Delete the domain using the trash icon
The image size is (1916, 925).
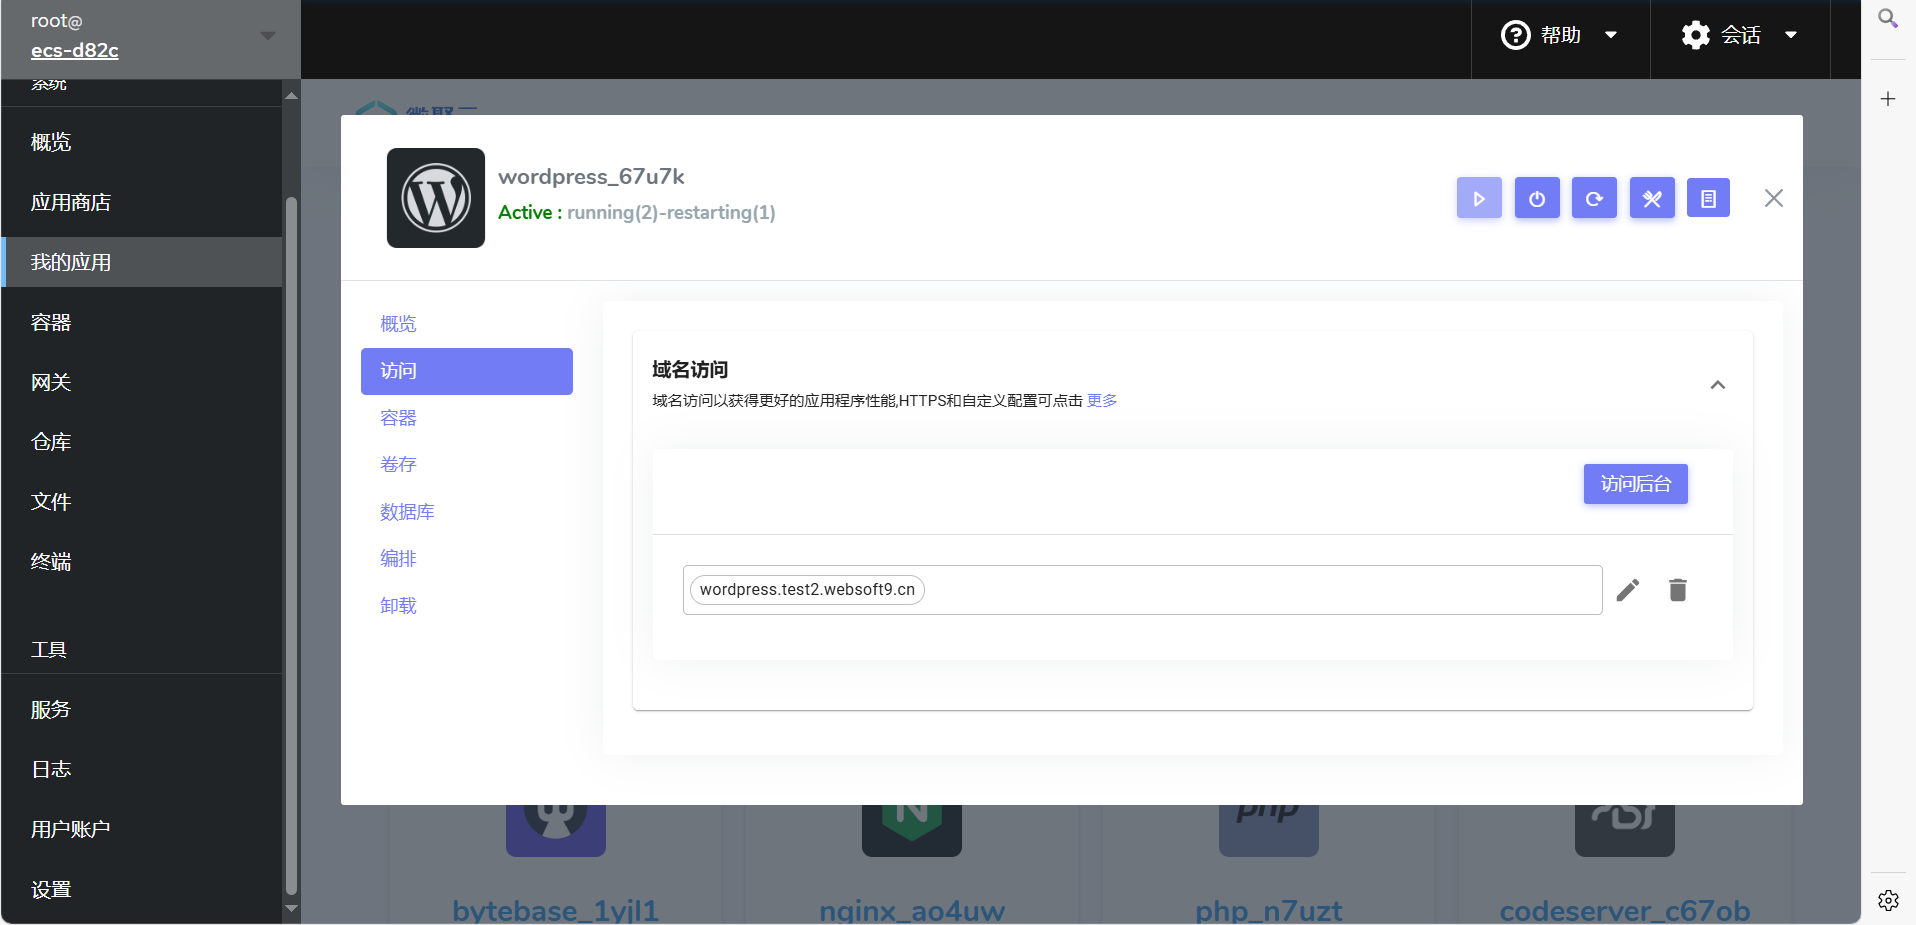click(x=1678, y=590)
